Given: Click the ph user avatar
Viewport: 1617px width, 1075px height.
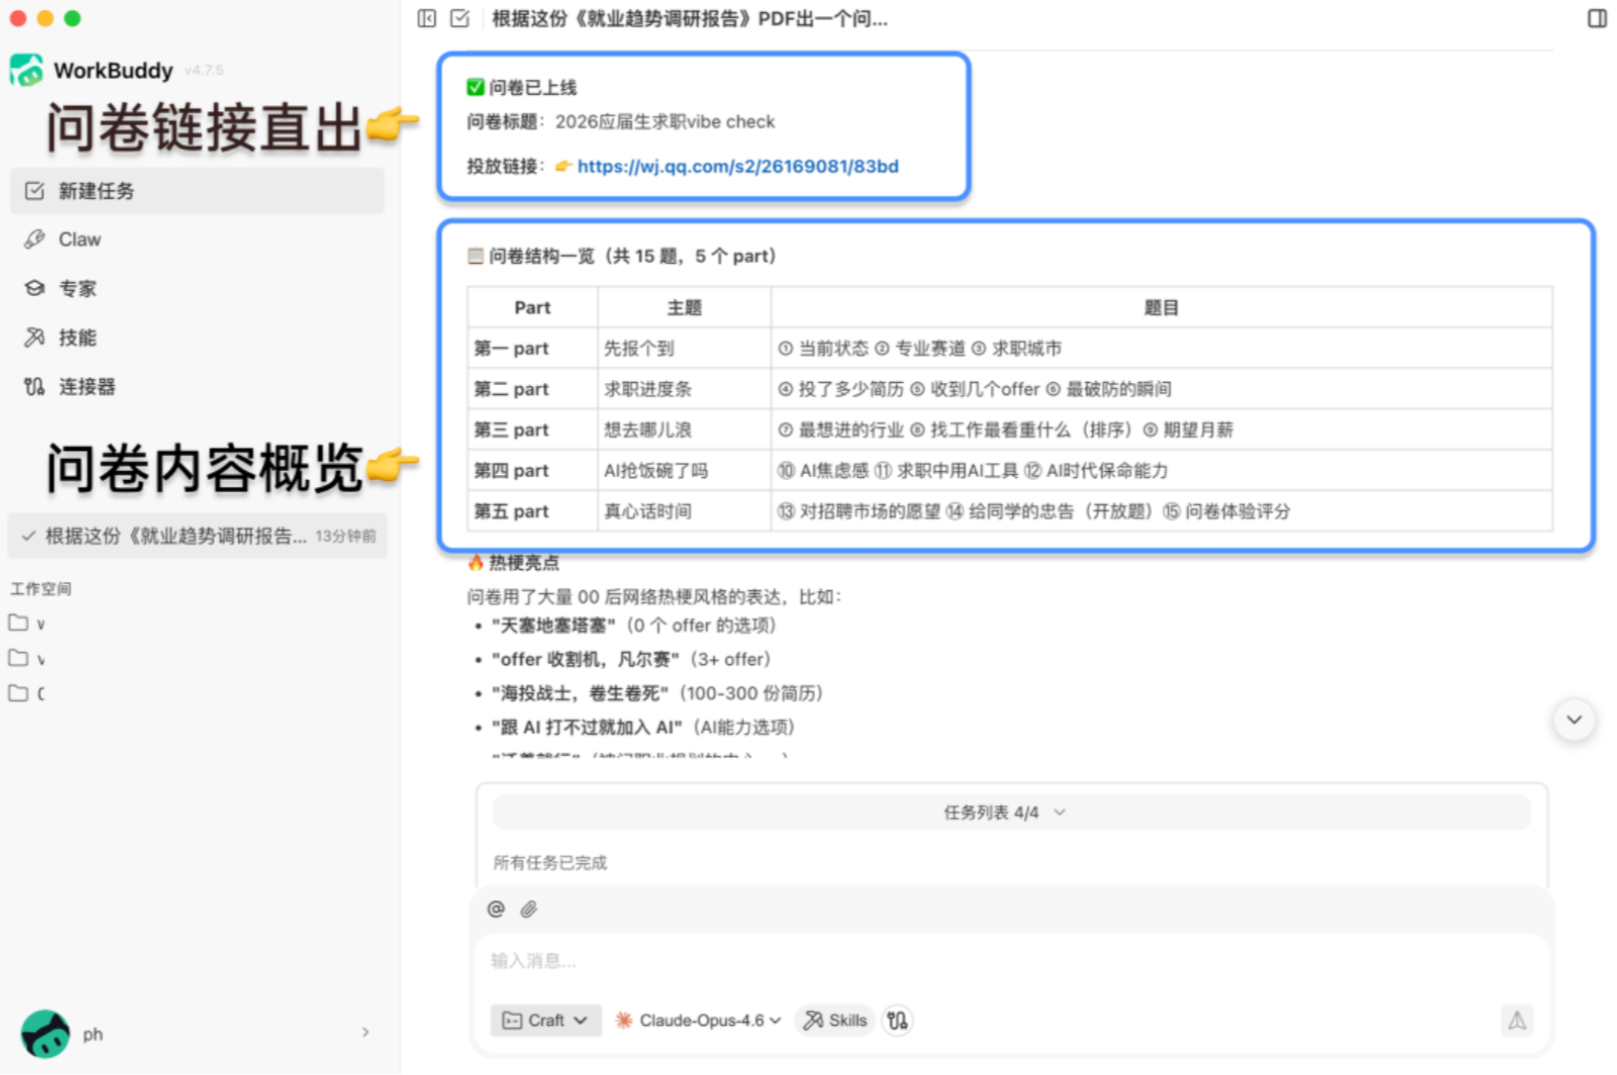Looking at the screenshot, I should click(x=45, y=1033).
